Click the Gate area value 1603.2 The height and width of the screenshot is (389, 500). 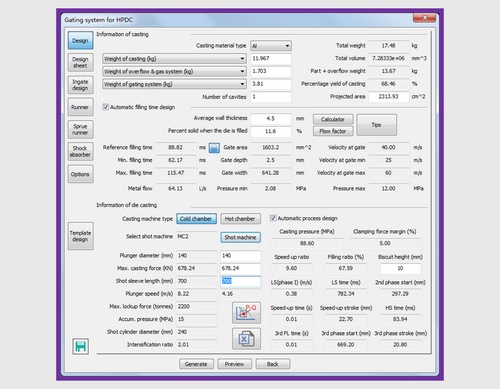point(271,147)
